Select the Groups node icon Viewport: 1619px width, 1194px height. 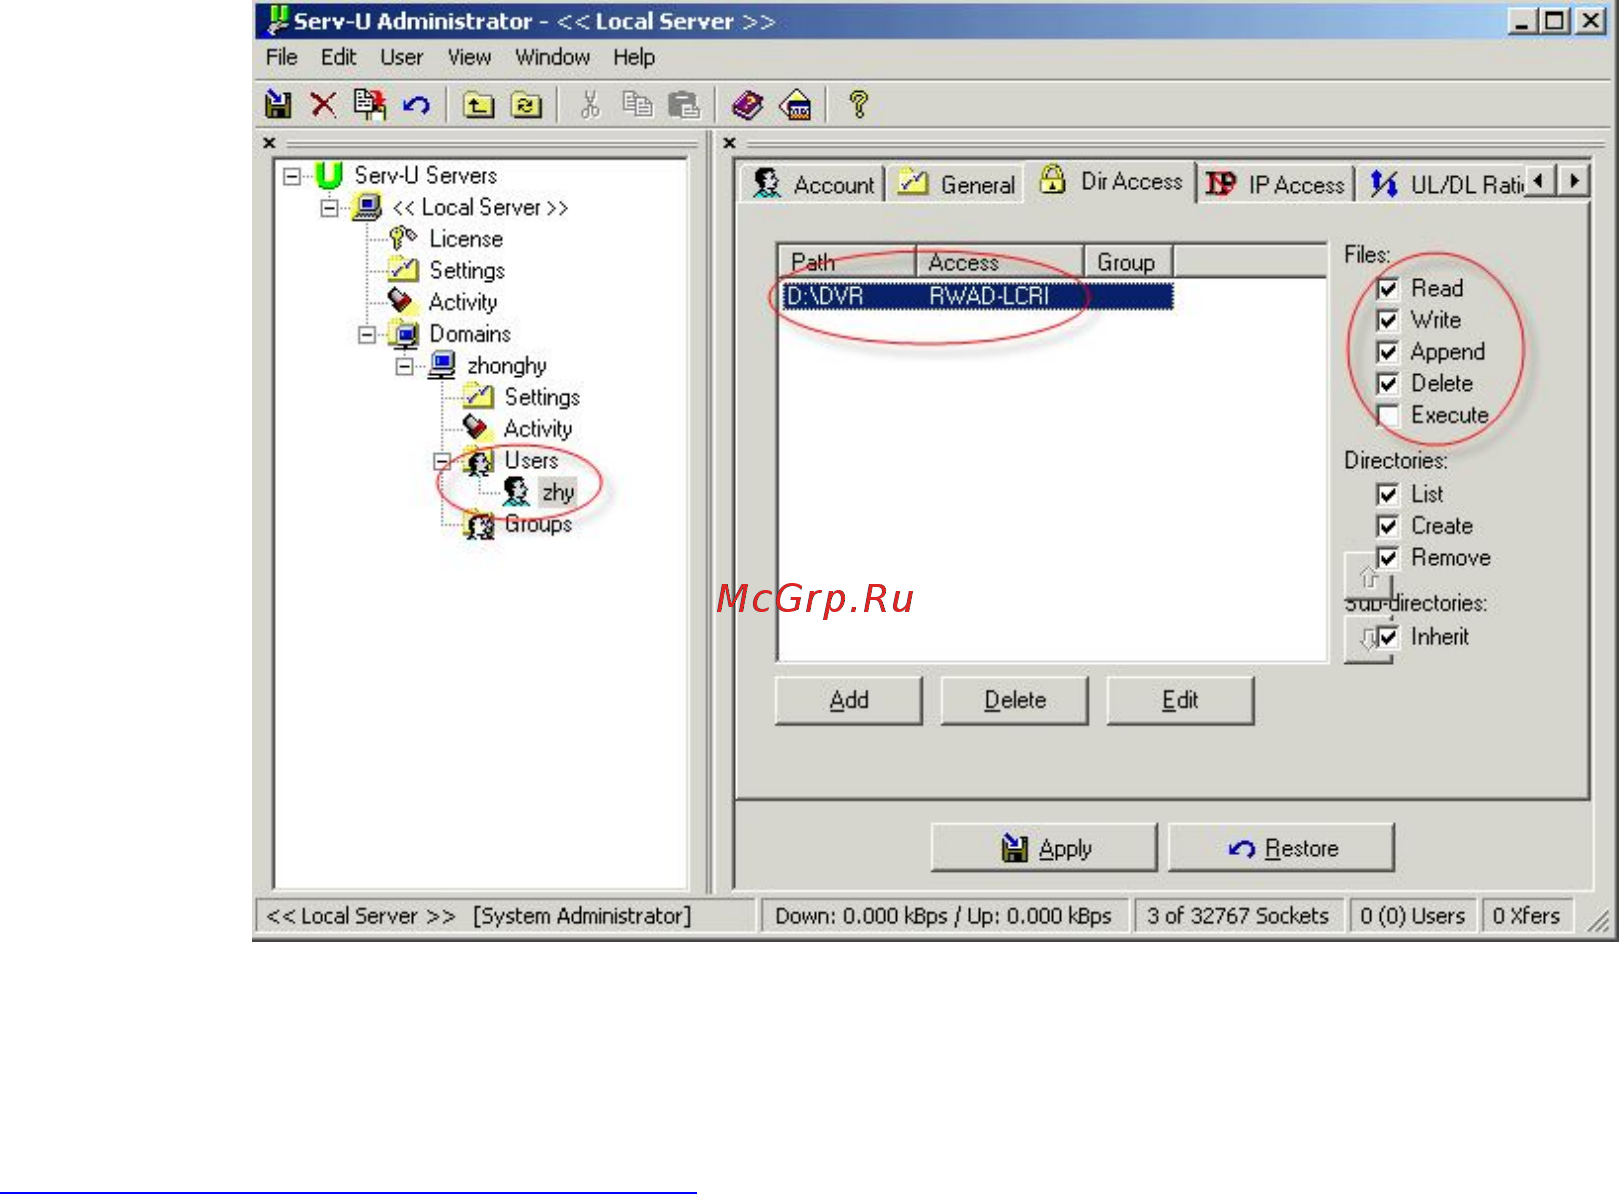point(479,524)
